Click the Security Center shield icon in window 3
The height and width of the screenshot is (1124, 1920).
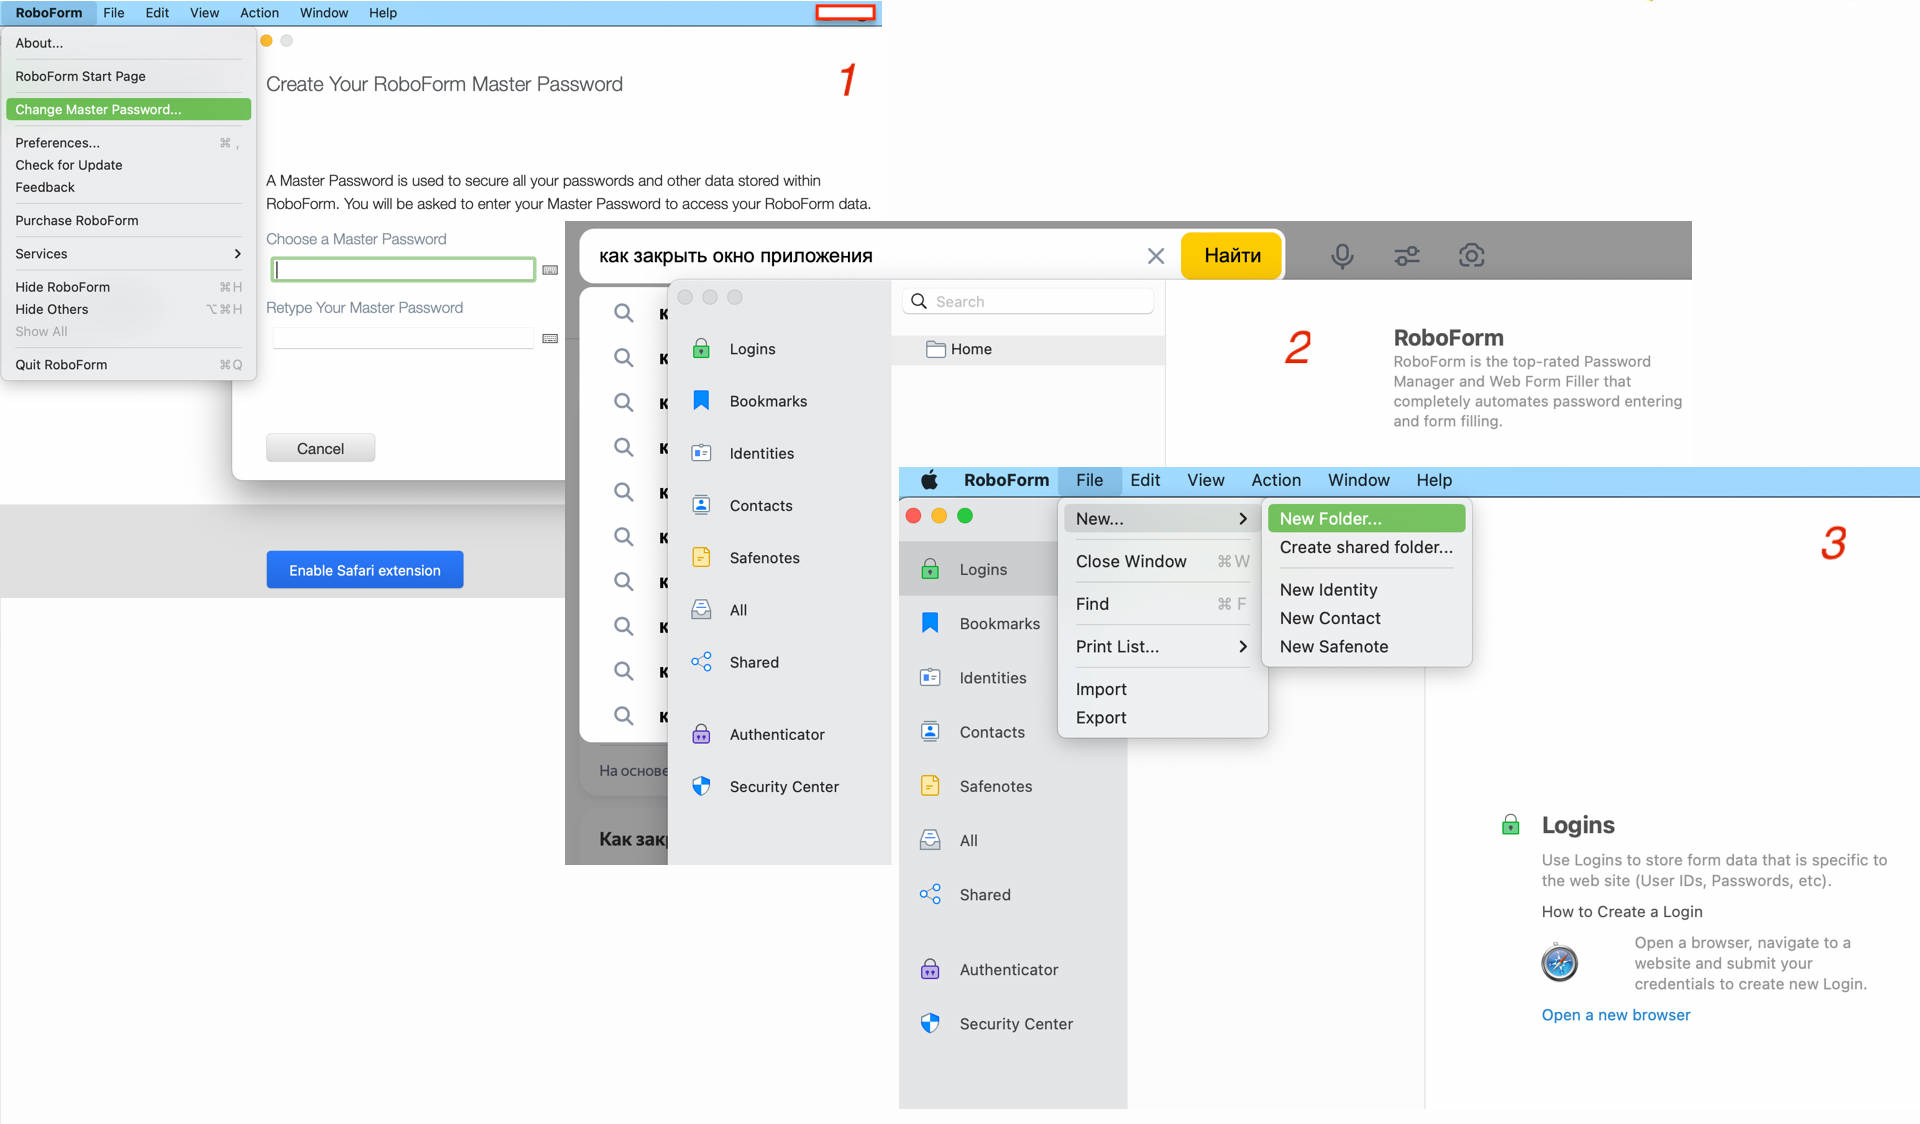click(x=930, y=1023)
